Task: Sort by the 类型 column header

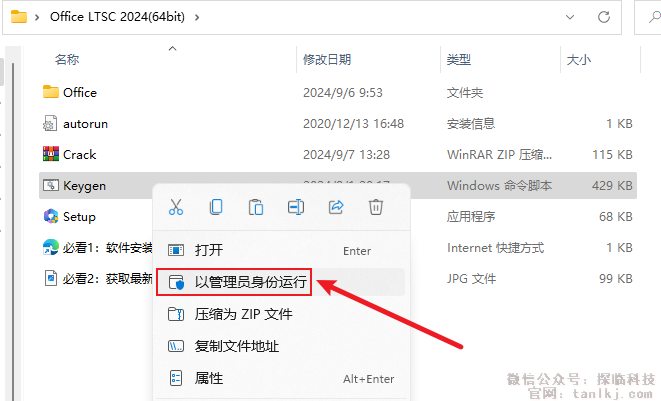Action: (x=459, y=59)
